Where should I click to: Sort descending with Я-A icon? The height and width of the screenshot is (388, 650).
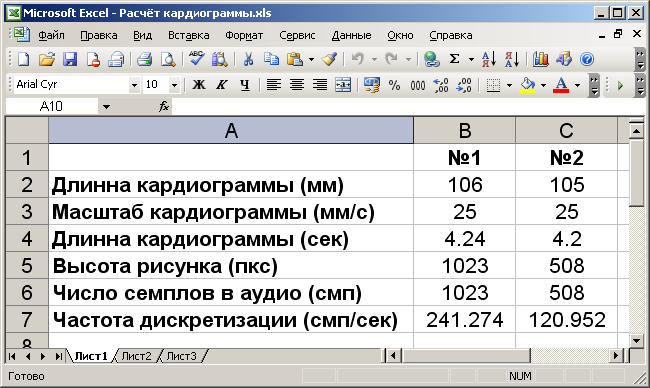pyautogui.click(x=512, y=59)
